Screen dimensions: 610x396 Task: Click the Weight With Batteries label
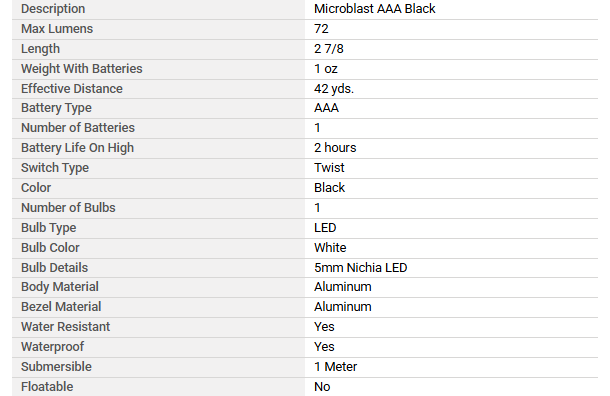click(82, 69)
